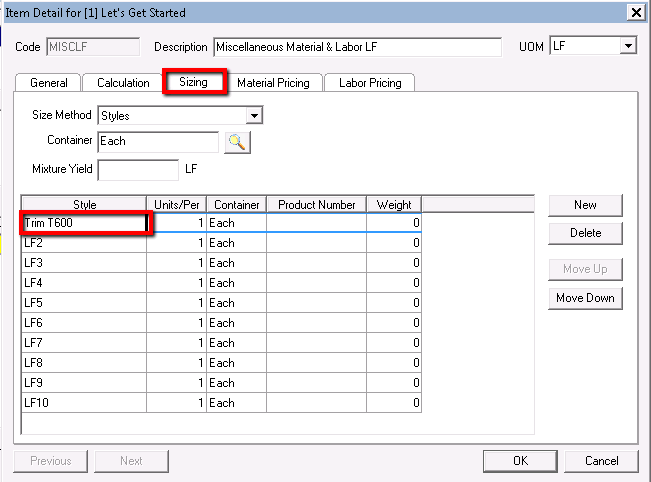The height and width of the screenshot is (482, 651).
Task: Click the Style column header
Action: pyautogui.click(x=84, y=205)
